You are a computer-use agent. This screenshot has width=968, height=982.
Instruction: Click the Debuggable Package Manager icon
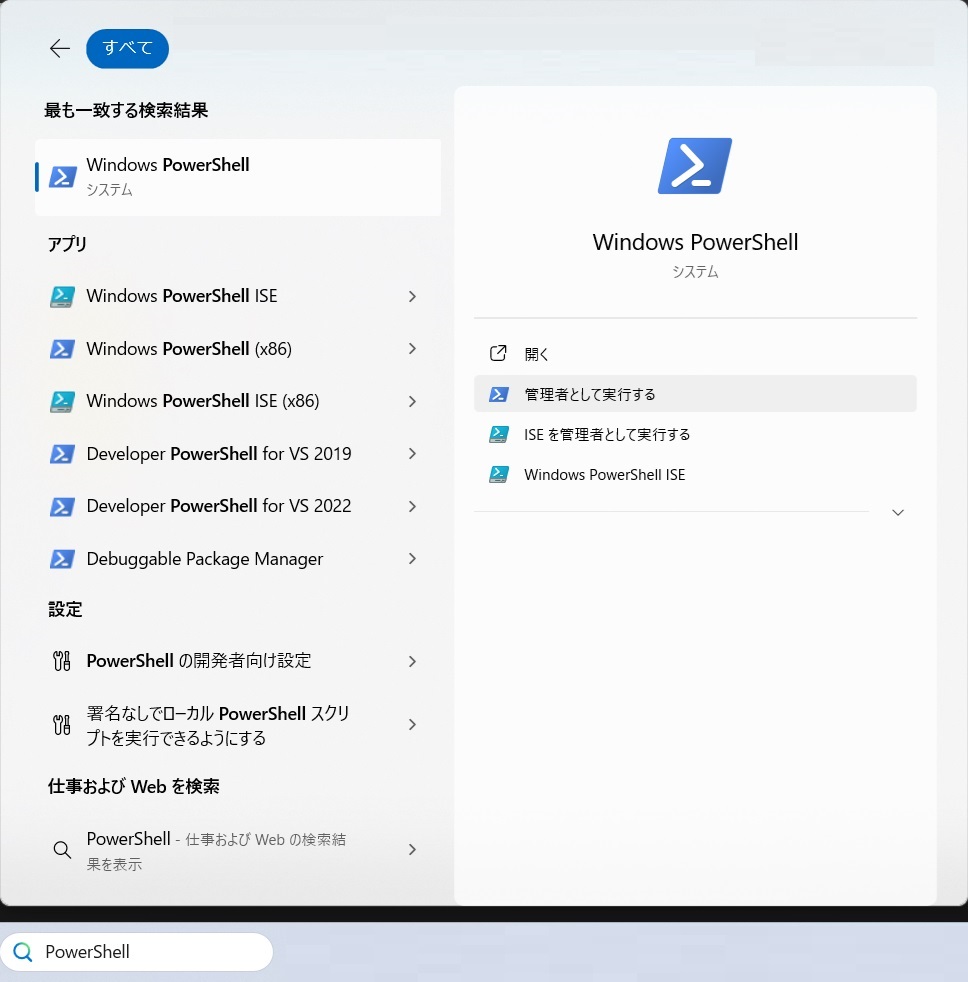pos(61,558)
